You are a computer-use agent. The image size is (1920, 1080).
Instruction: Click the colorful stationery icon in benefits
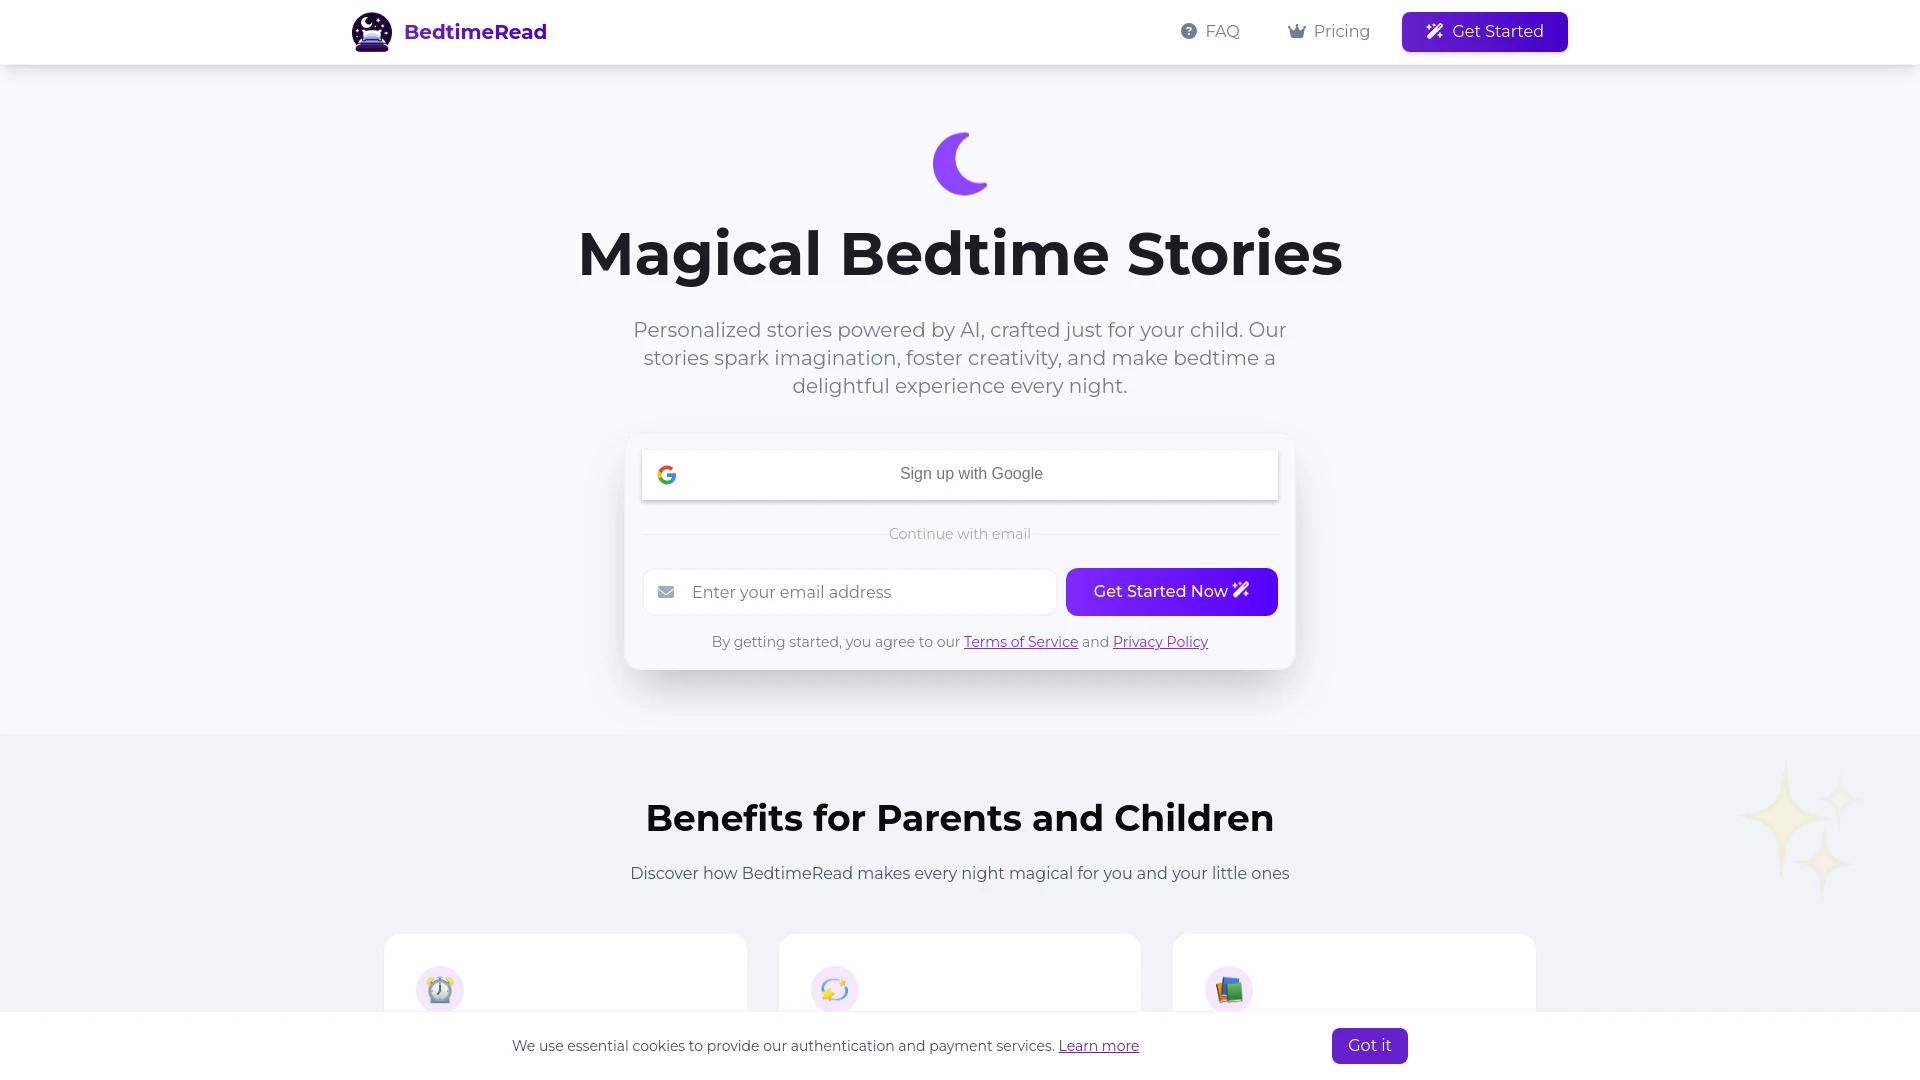(x=1229, y=989)
